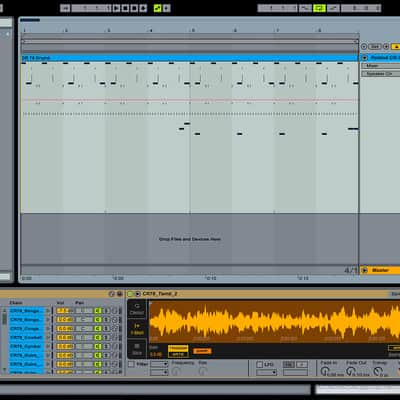Click the round hot-swap button in the drum rack title bar

pos(112,294)
